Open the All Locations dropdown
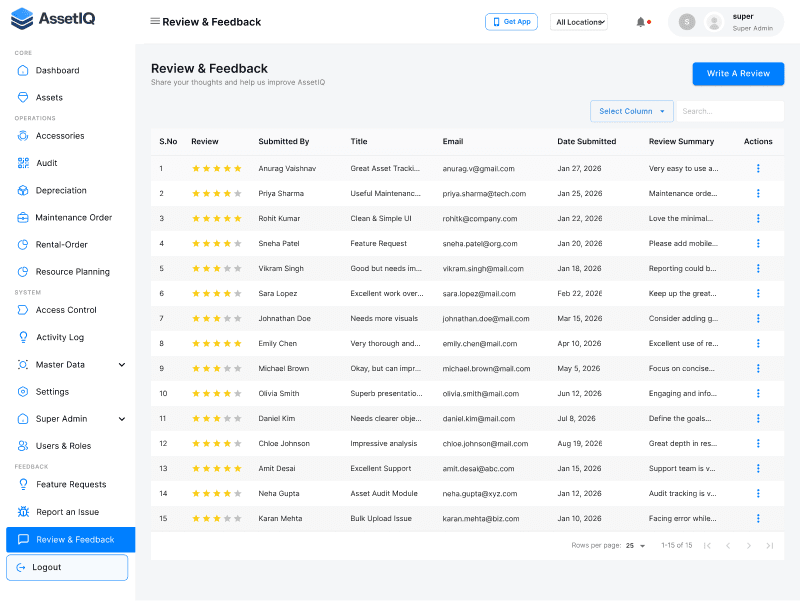 point(579,22)
